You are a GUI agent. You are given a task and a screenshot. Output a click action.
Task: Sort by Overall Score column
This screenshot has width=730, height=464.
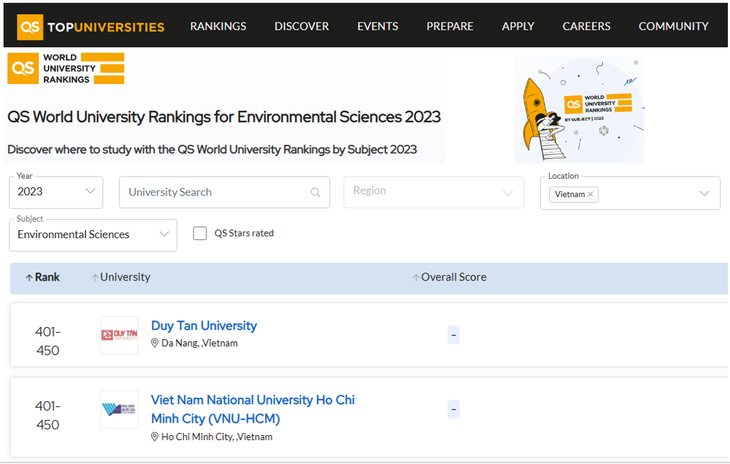452,277
